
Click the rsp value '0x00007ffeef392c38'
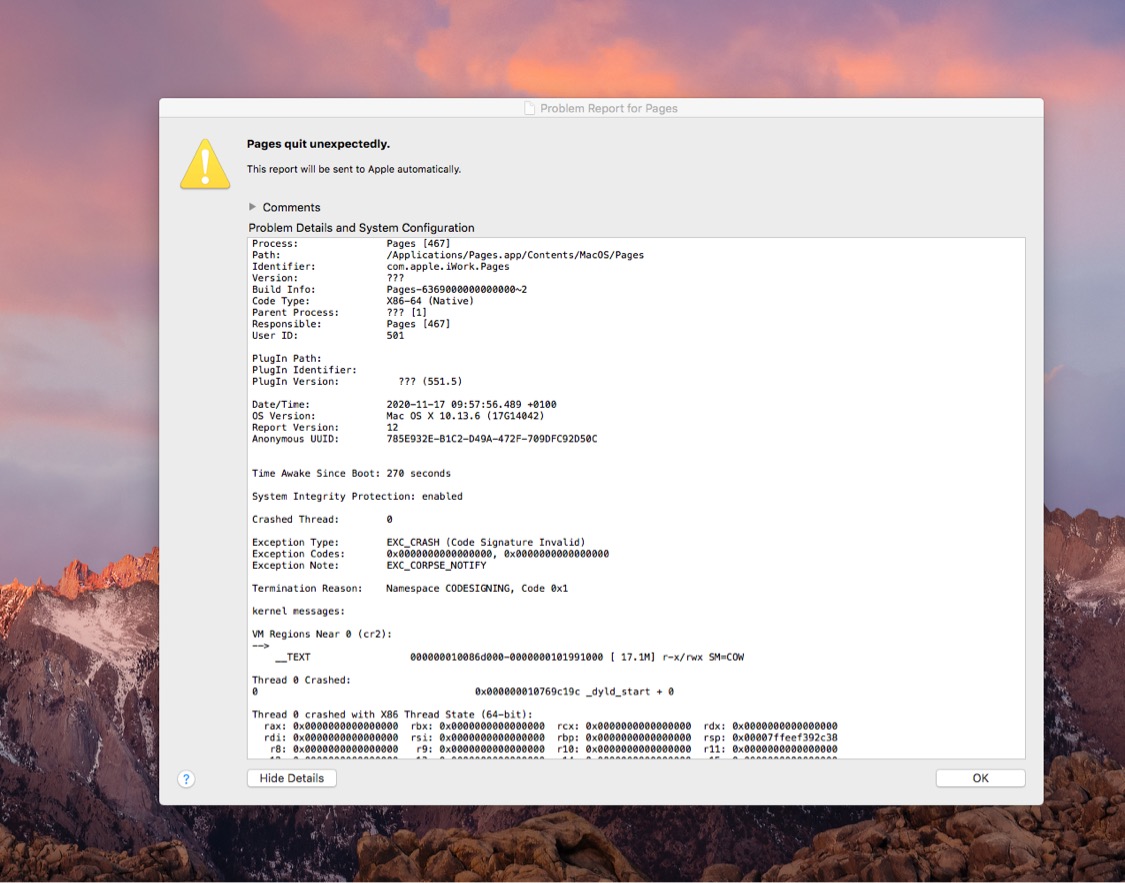[x=785, y=737]
